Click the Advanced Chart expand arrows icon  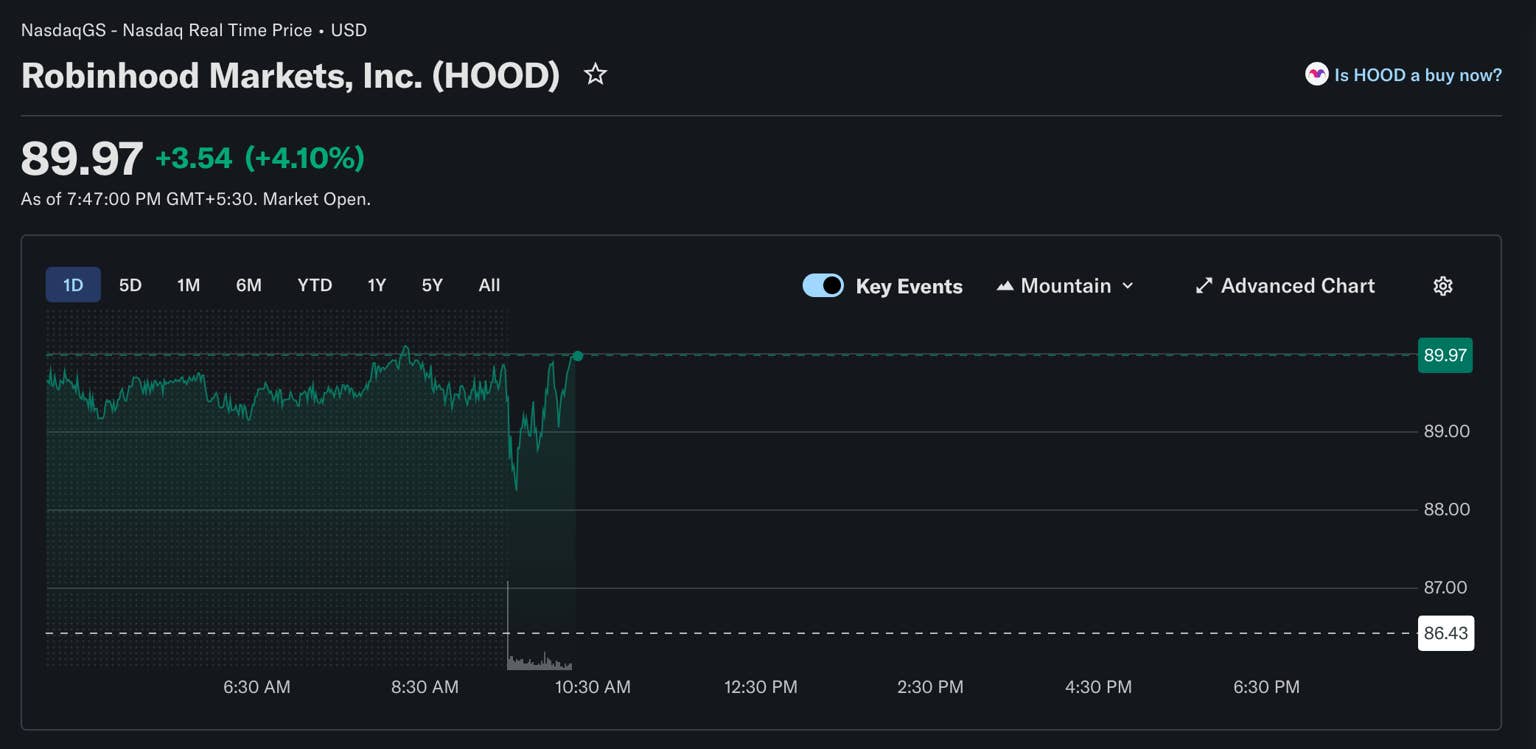(1204, 286)
